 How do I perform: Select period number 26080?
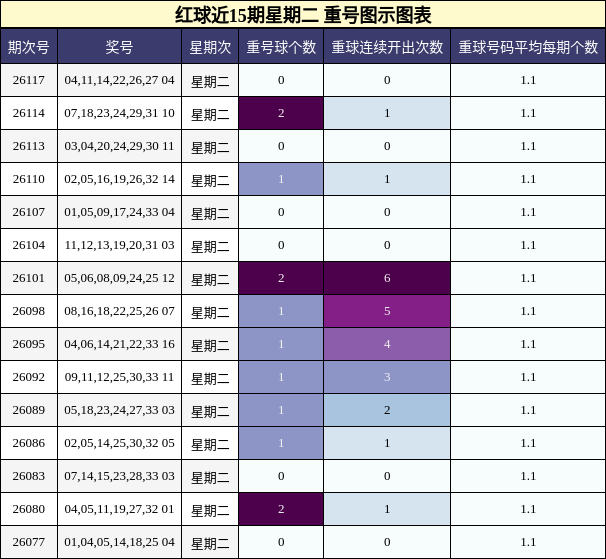point(29,509)
